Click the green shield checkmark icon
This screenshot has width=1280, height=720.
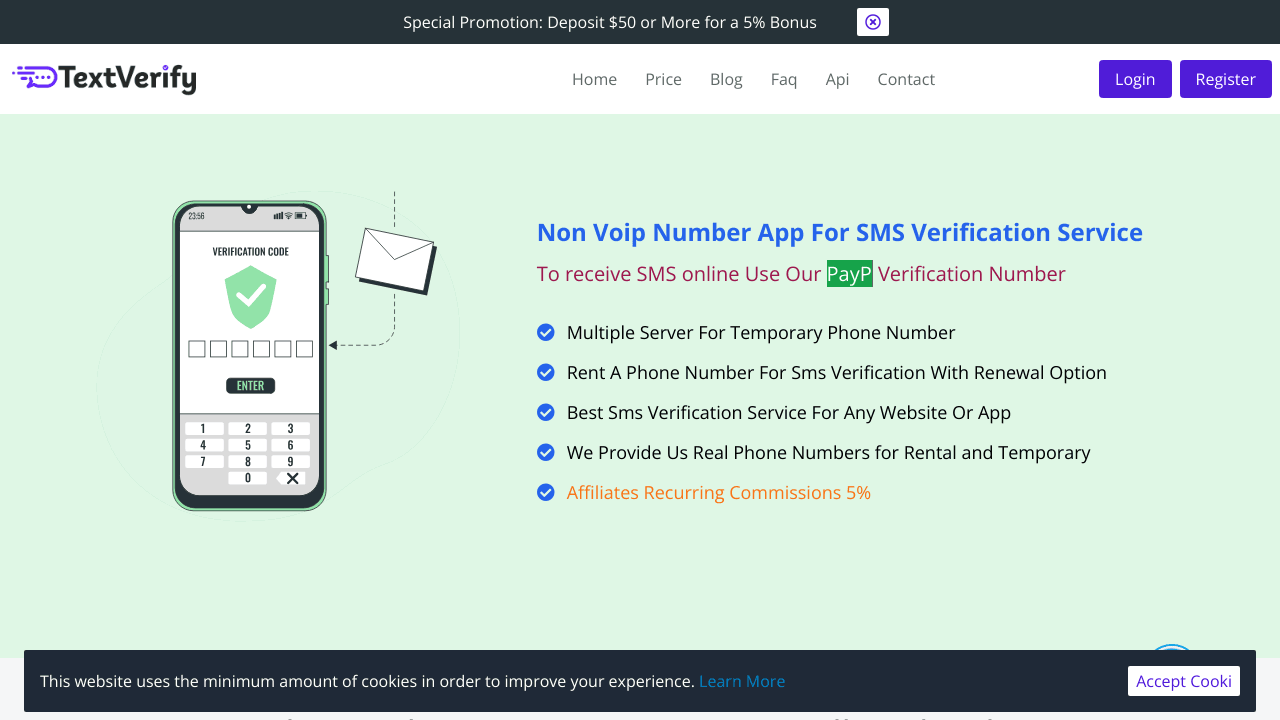tap(250, 296)
